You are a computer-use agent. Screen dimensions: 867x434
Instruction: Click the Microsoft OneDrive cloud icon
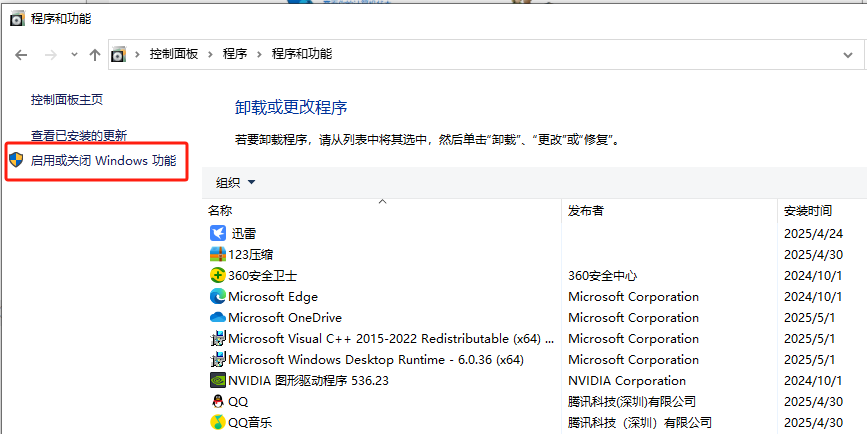pyautogui.click(x=218, y=317)
